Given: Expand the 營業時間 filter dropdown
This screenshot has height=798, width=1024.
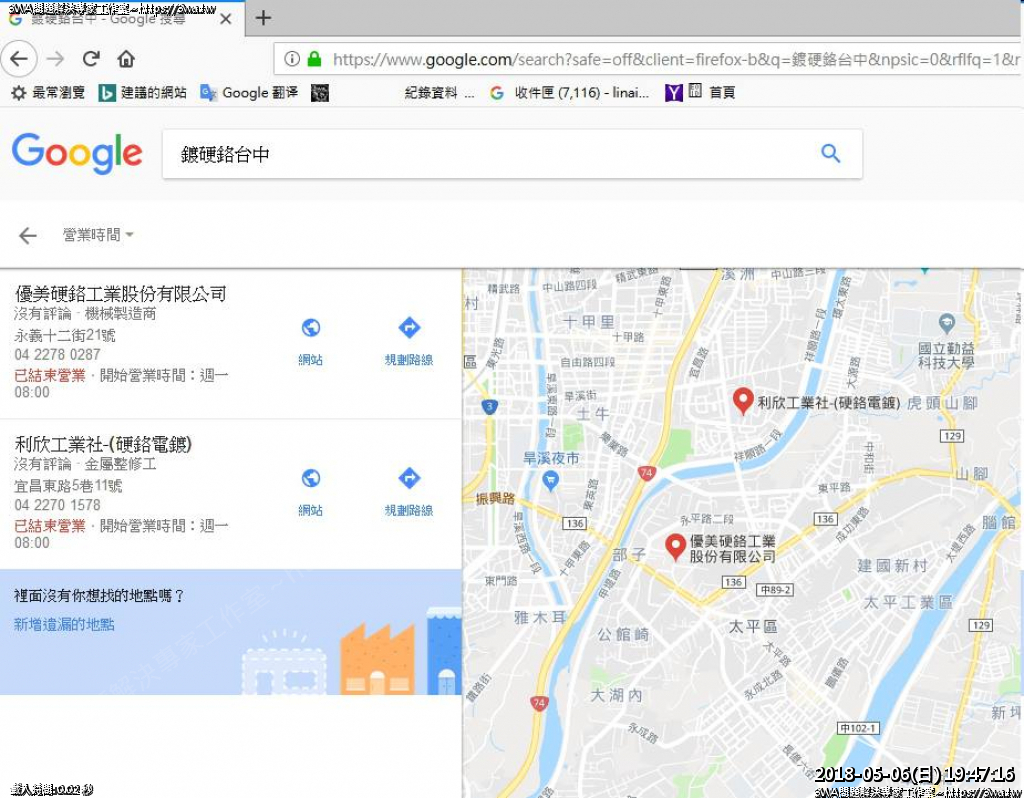Looking at the screenshot, I should (98, 235).
